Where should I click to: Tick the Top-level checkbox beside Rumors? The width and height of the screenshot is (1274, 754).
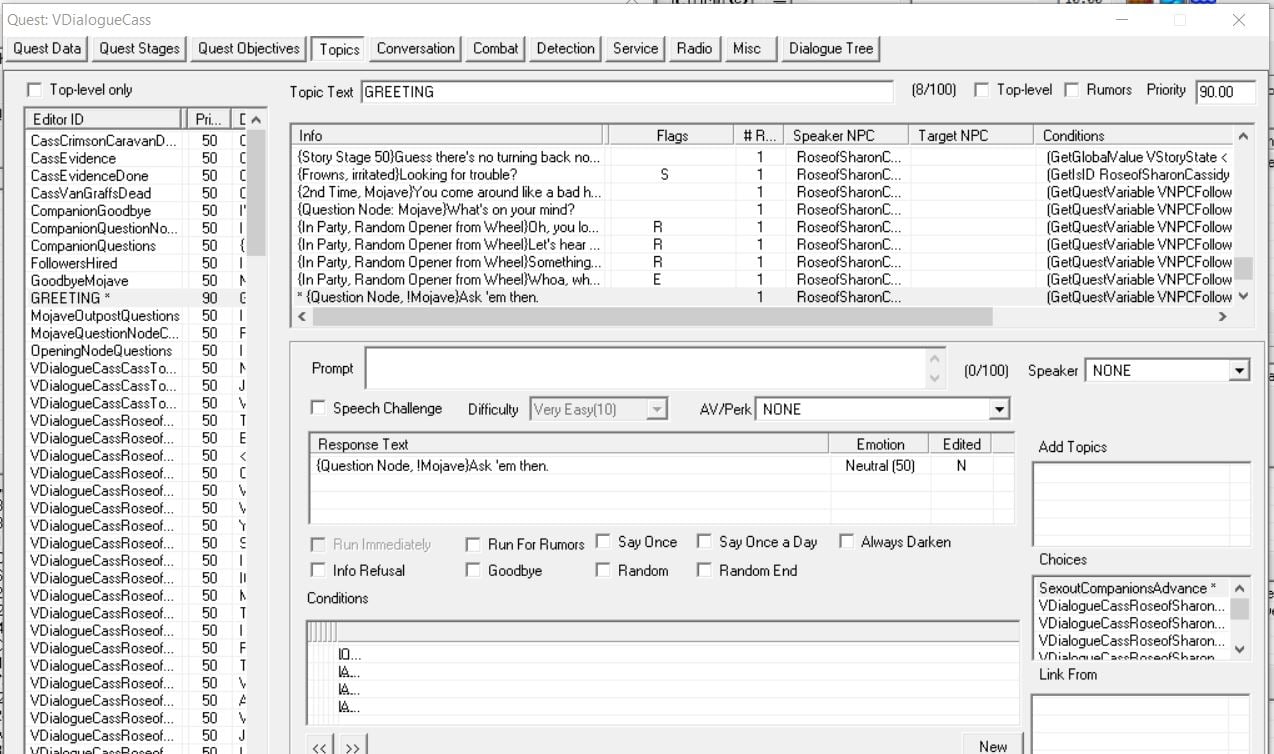982,90
